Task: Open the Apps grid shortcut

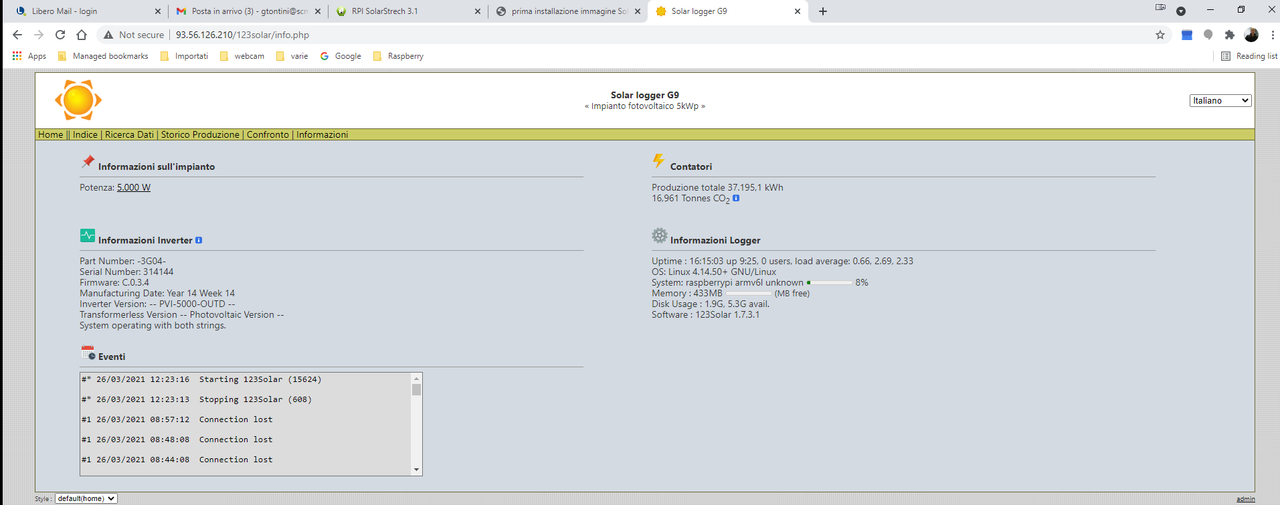Action: tap(29, 56)
